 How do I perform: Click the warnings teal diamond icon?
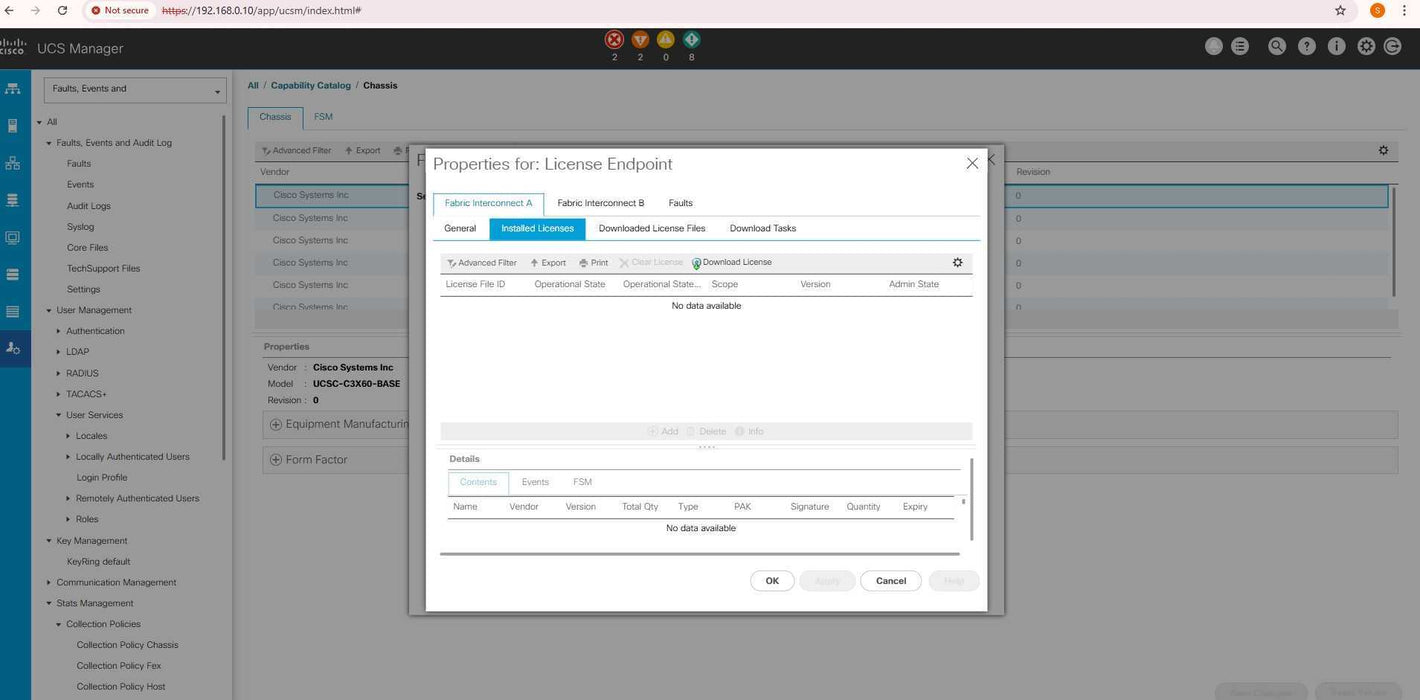[691, 40]
